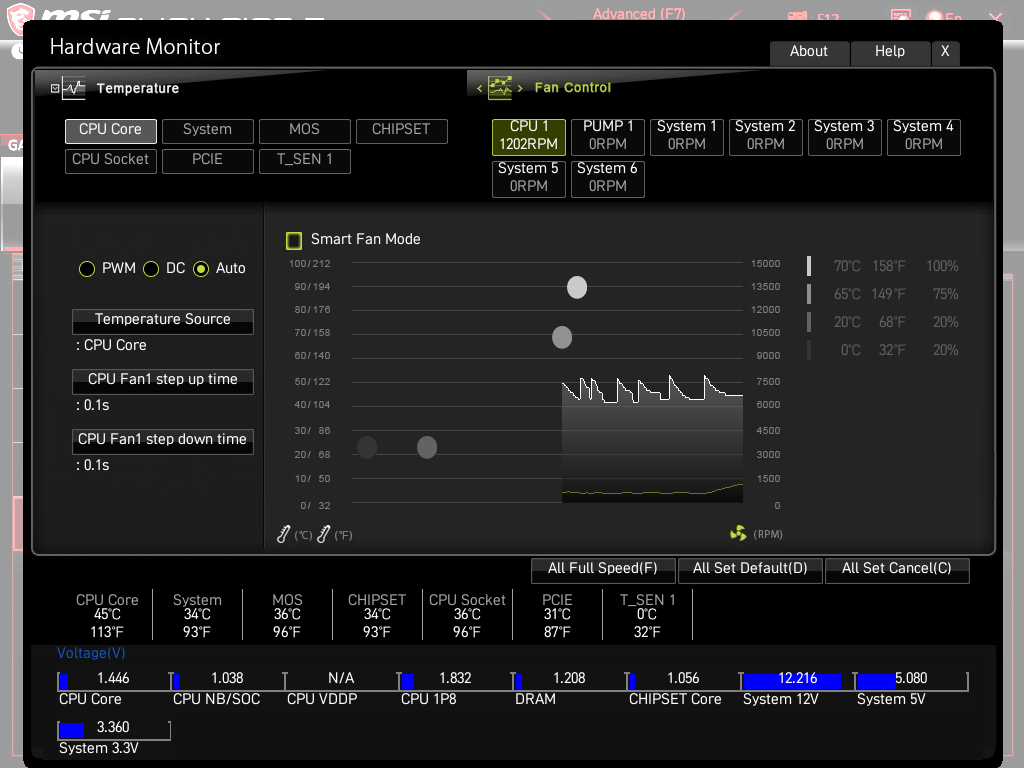Image resolution: width=1024 pixels, height=768 pixels.
Task: Choose the CPU 1 fan at 1202RPM
Action: pos(528,136)
